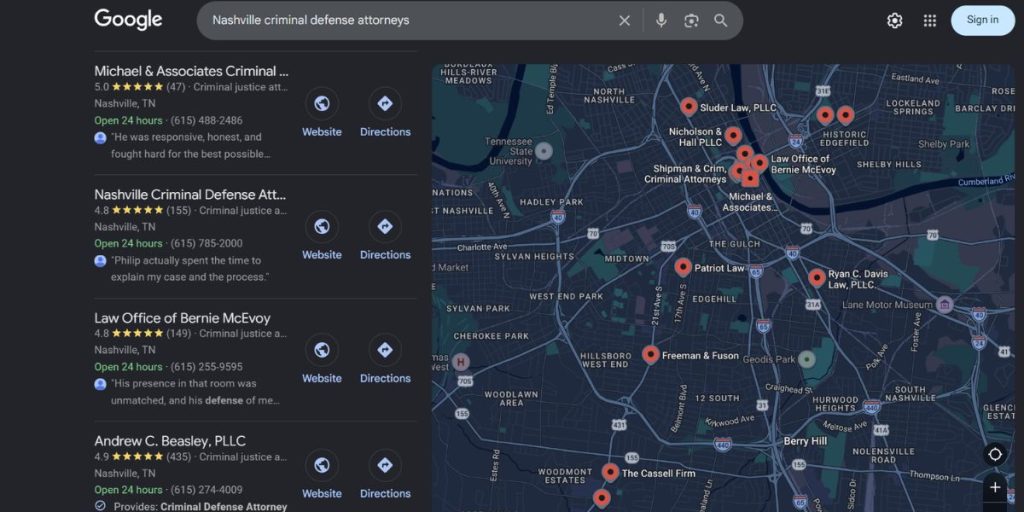The image size is (1024, 512).
Task: Open Michael & Associates Criminal listing title
Action: pos(191,71)
